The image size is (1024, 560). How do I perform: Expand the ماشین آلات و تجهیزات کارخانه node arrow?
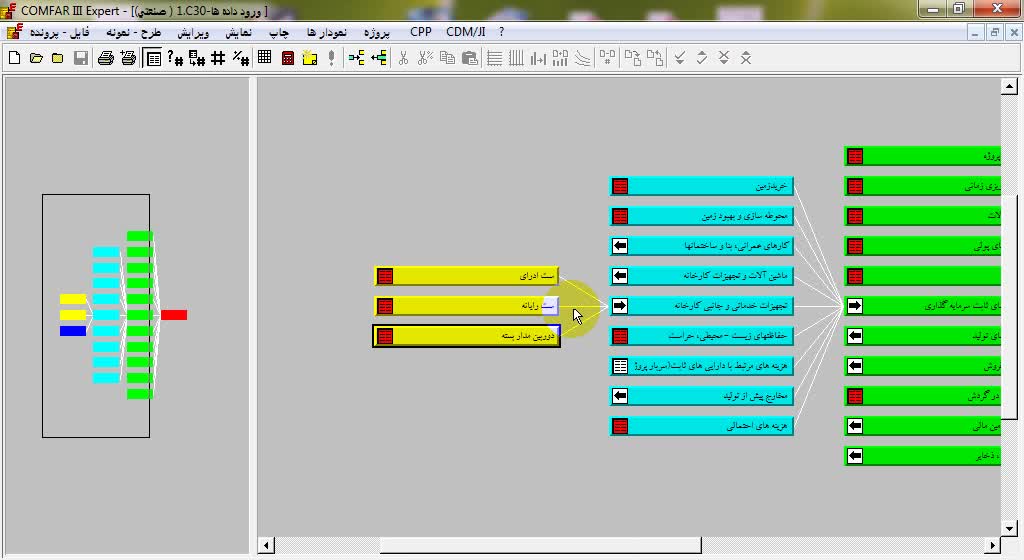tap(620, 276)
